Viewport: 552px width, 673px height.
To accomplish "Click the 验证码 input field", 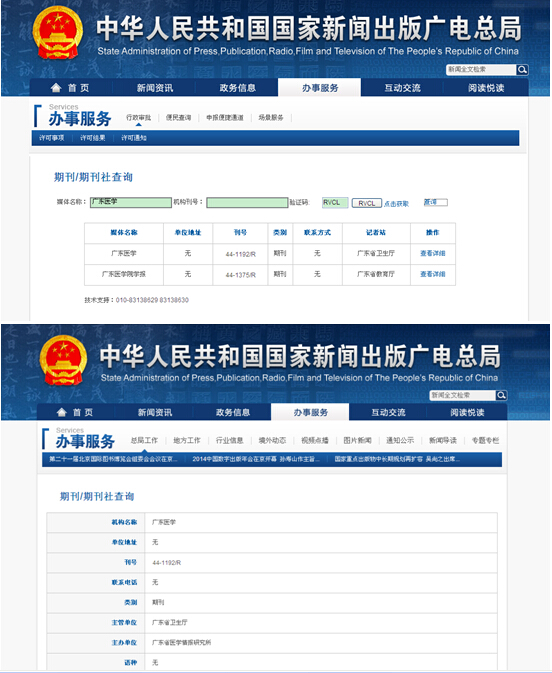I will (x=335, y=203).
